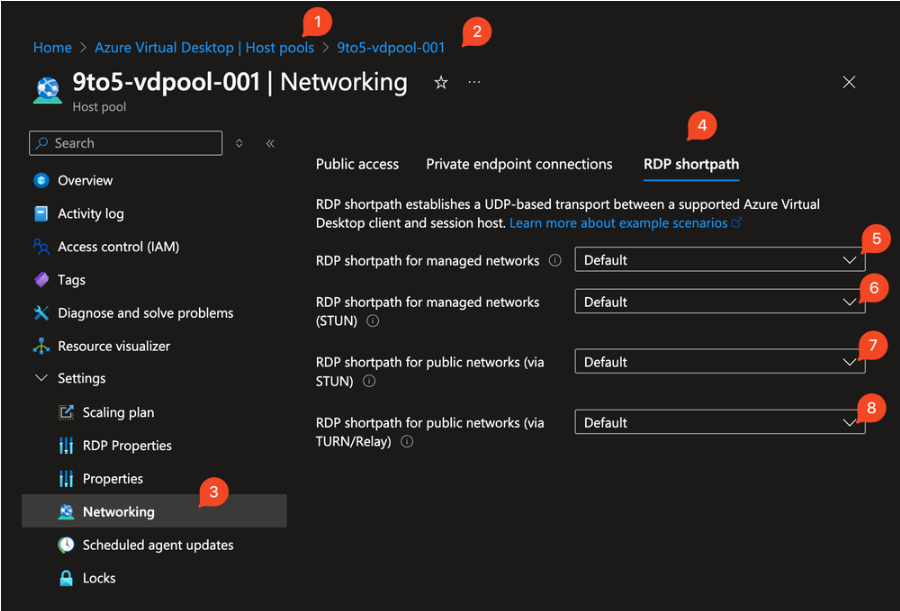The height and width of the screenshot is (611, 900).
Task: Switch to the Public access tab
Action: [357, 164]
